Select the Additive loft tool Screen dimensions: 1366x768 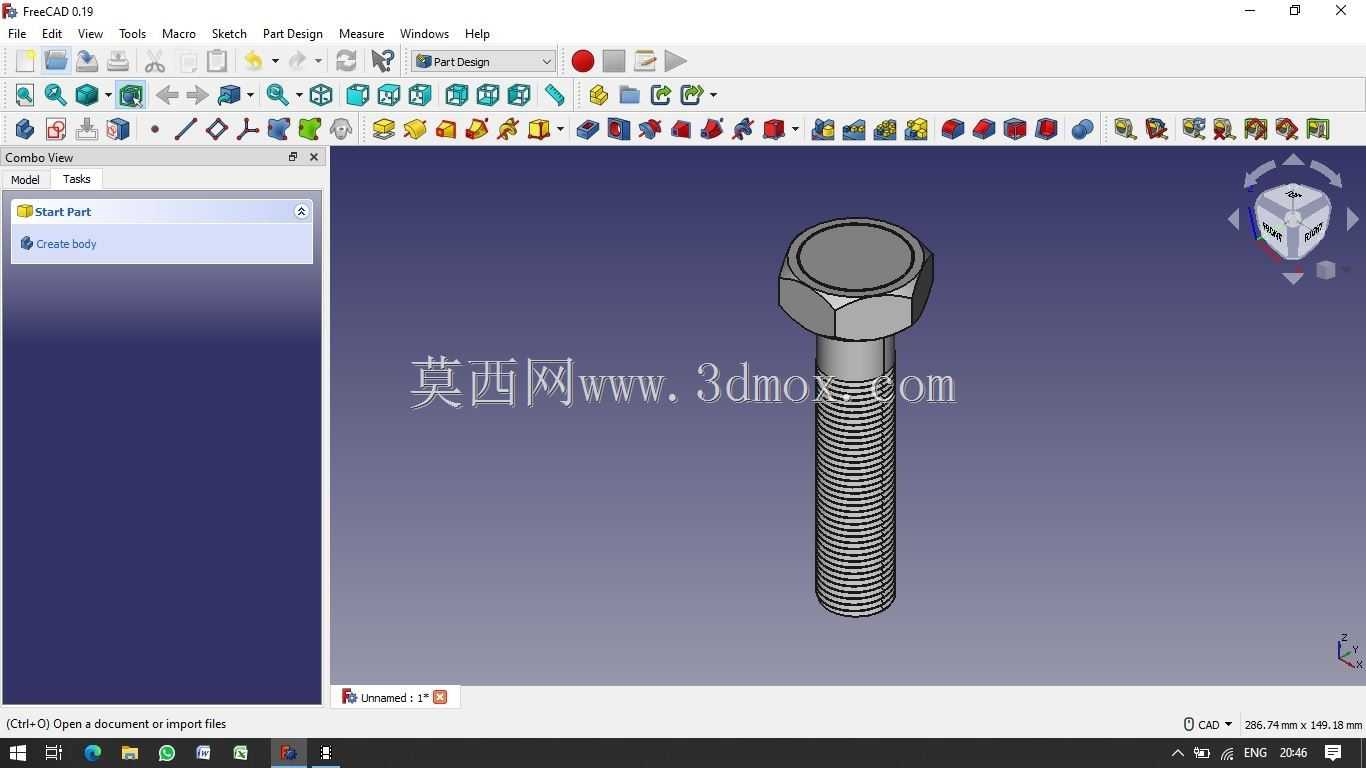coord(446,129)
